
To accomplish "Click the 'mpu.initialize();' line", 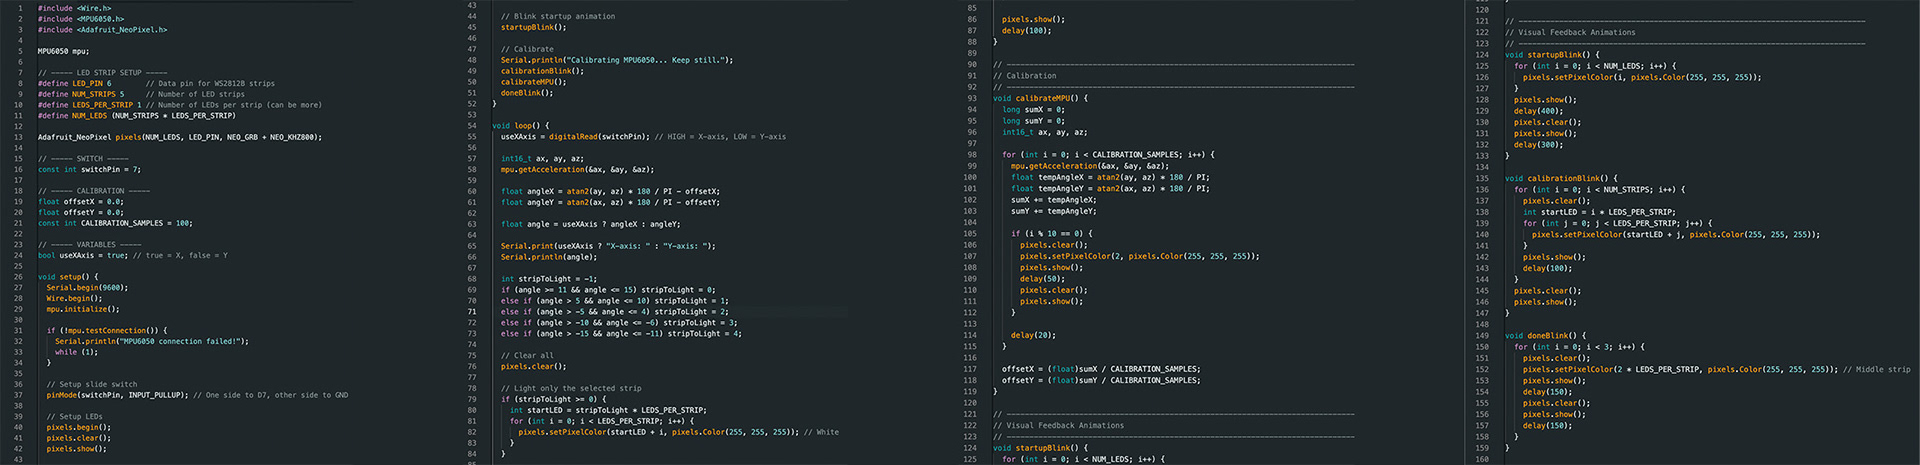I will 82,309.
